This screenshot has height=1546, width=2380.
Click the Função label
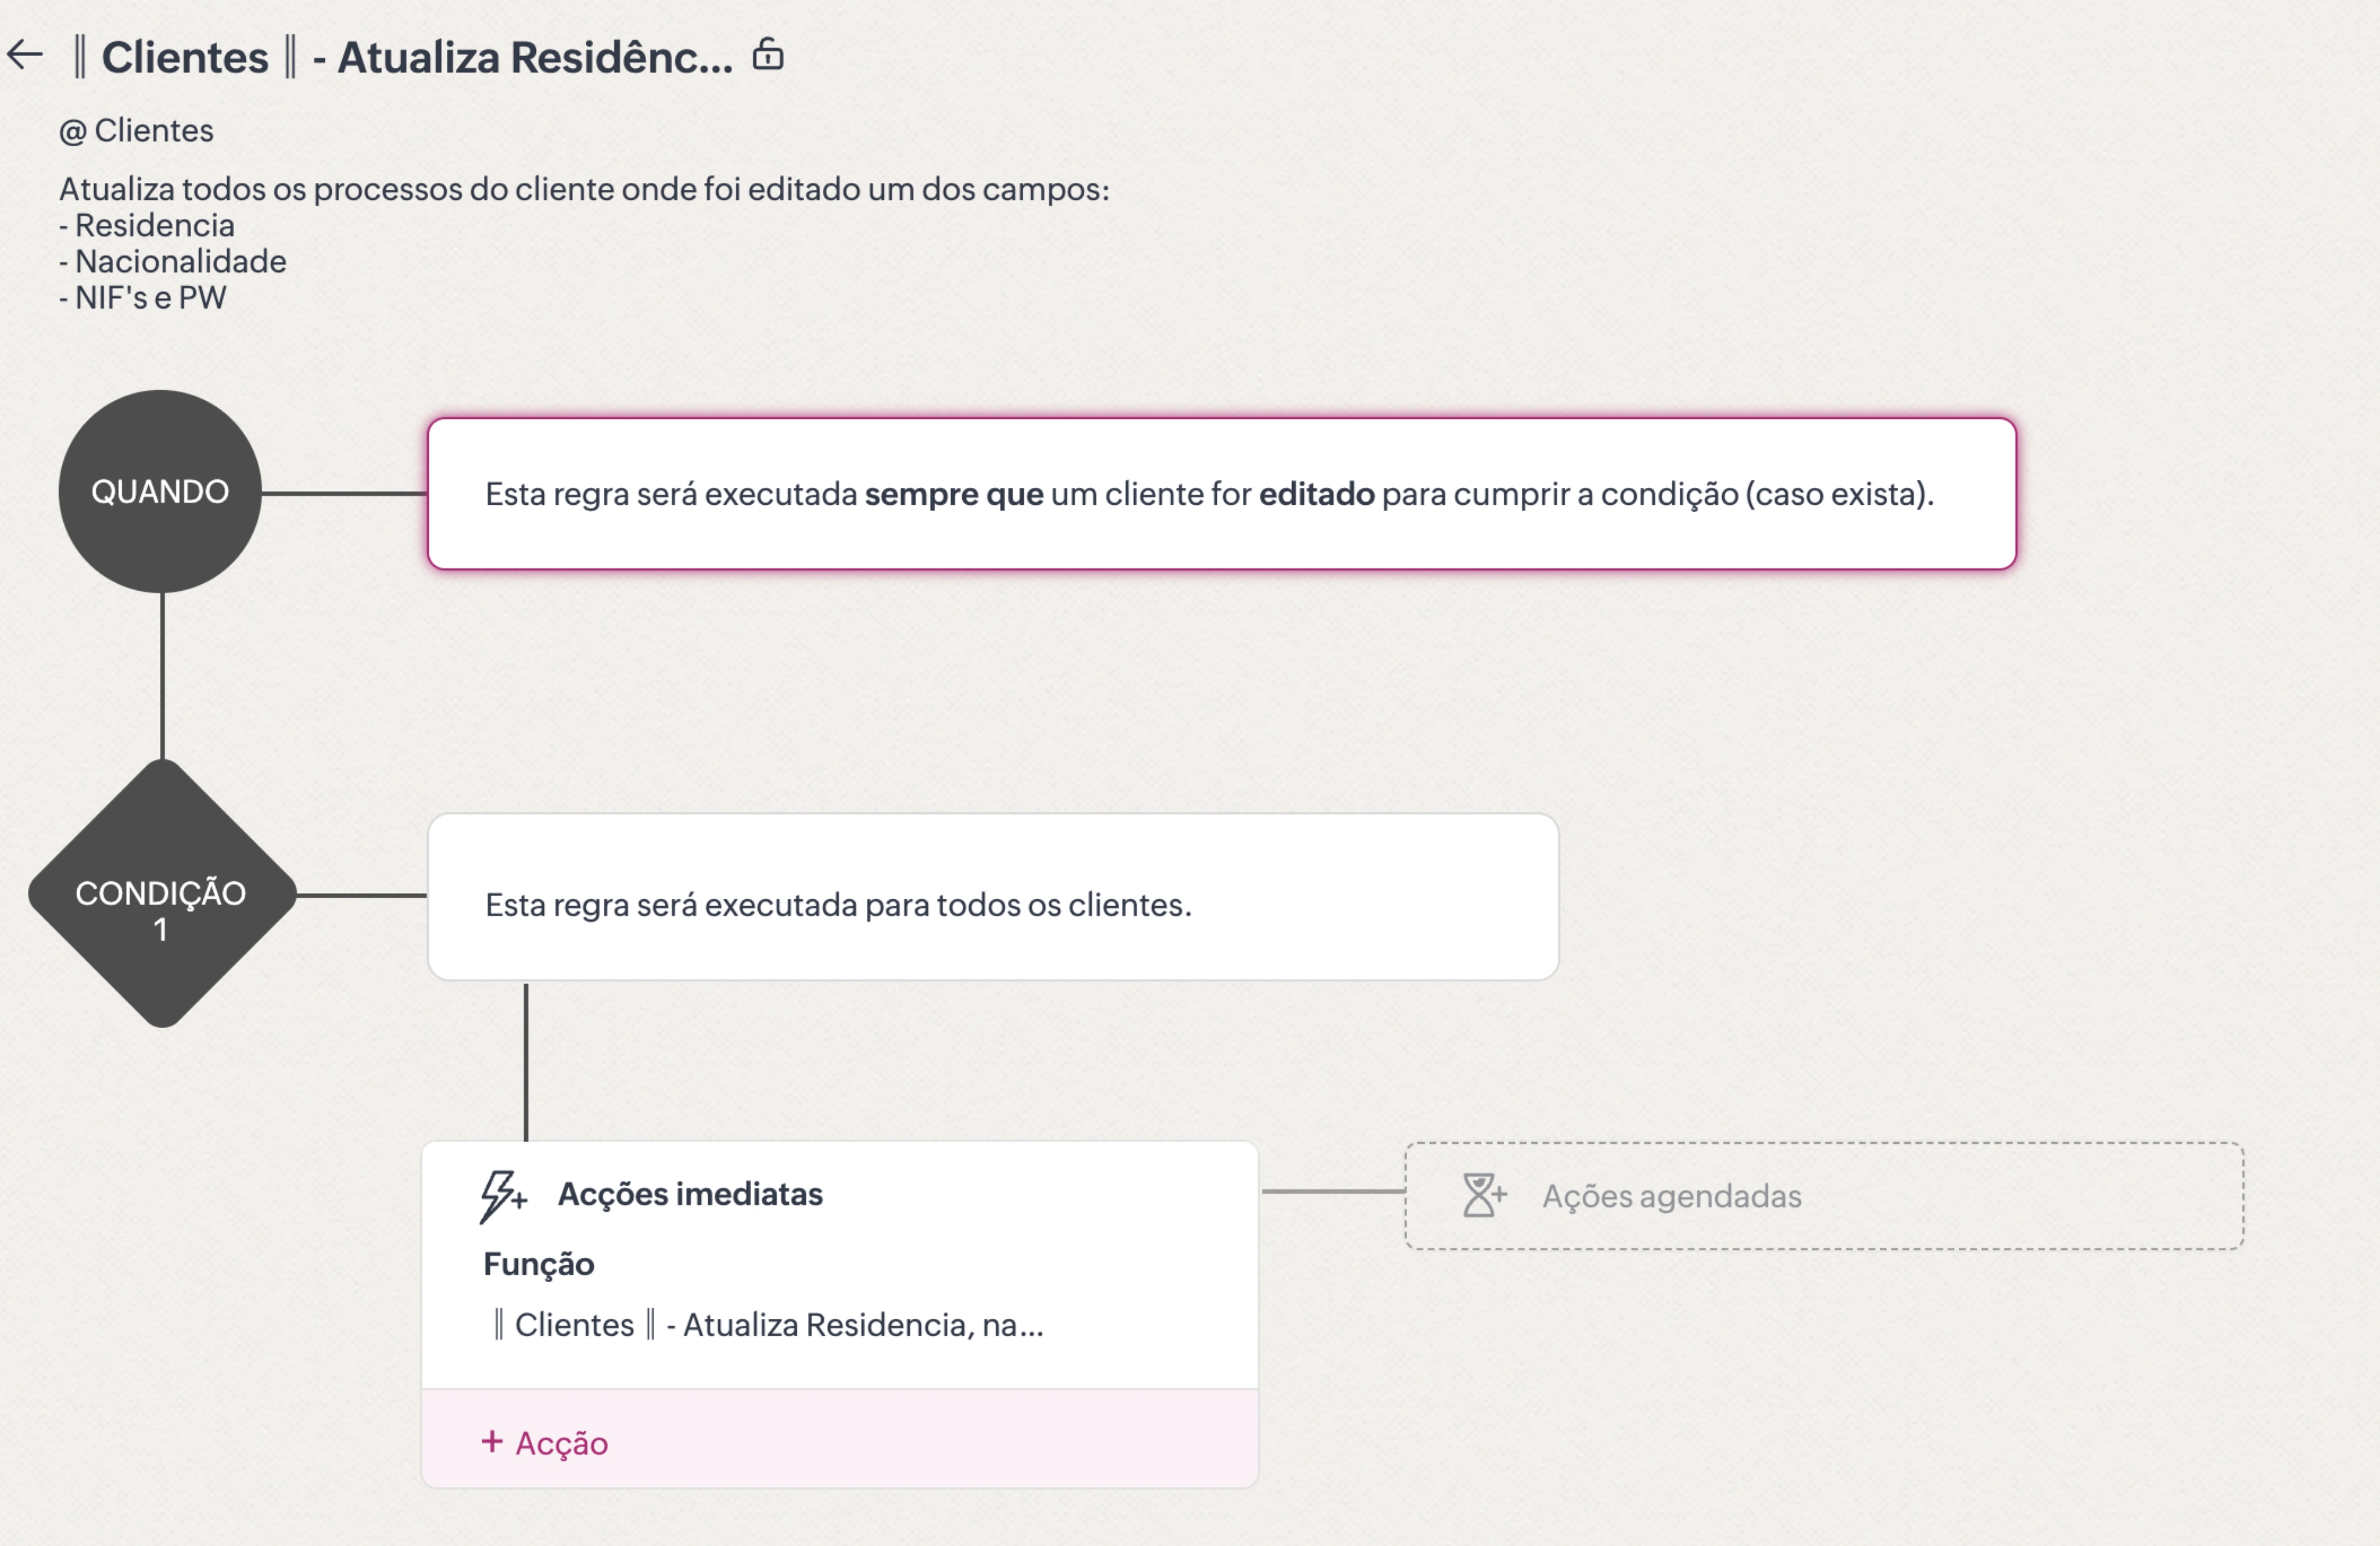coord(538,1264)
